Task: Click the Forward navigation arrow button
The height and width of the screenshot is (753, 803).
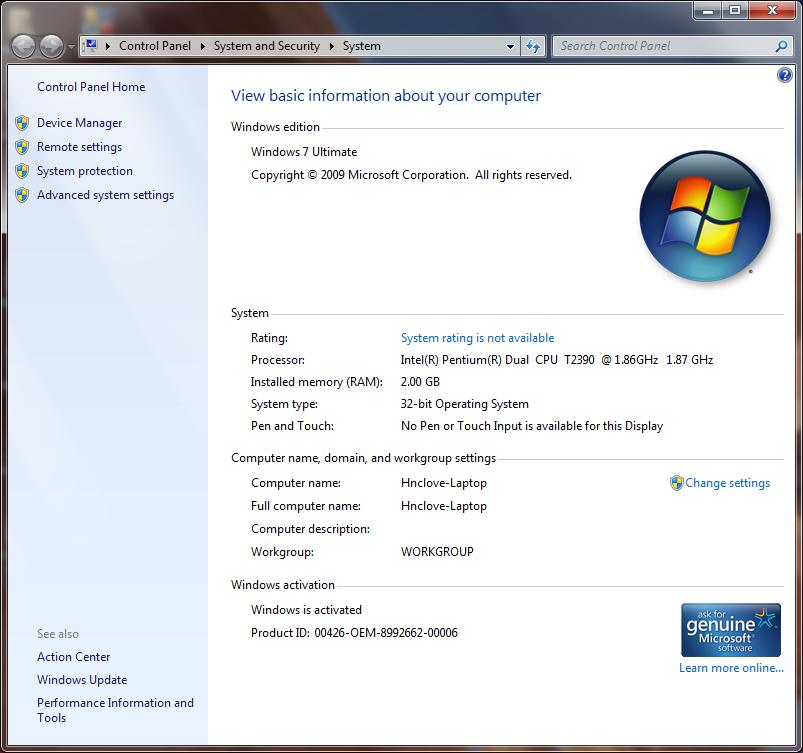Action: pyautogui.click(x=52, y=47)
